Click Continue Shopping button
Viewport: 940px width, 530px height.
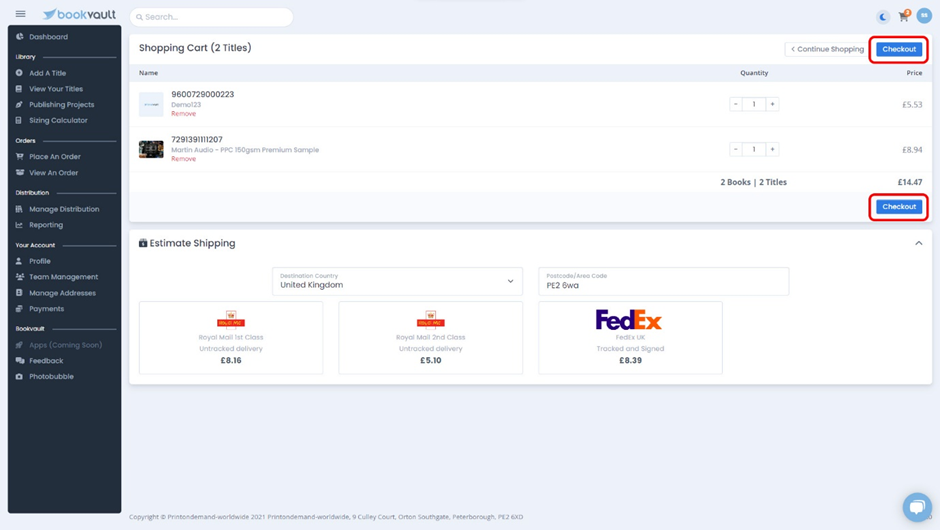(x=827, y=49)
